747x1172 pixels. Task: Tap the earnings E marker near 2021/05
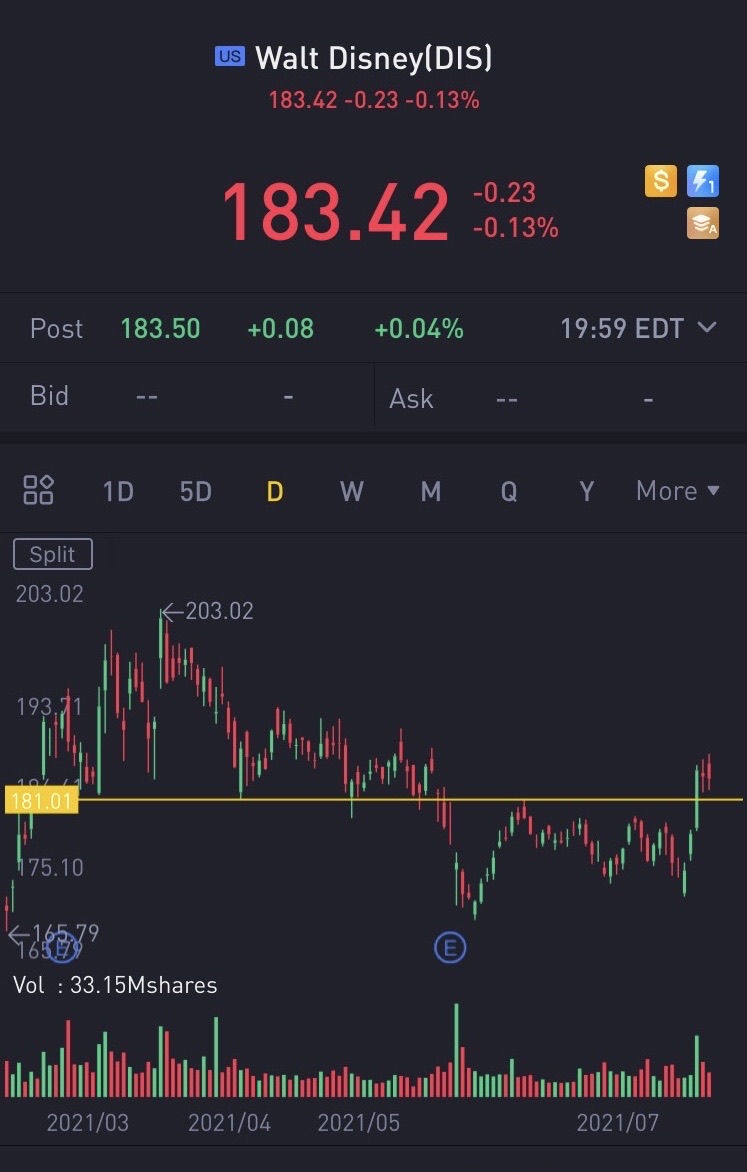[x=450, y=948]
